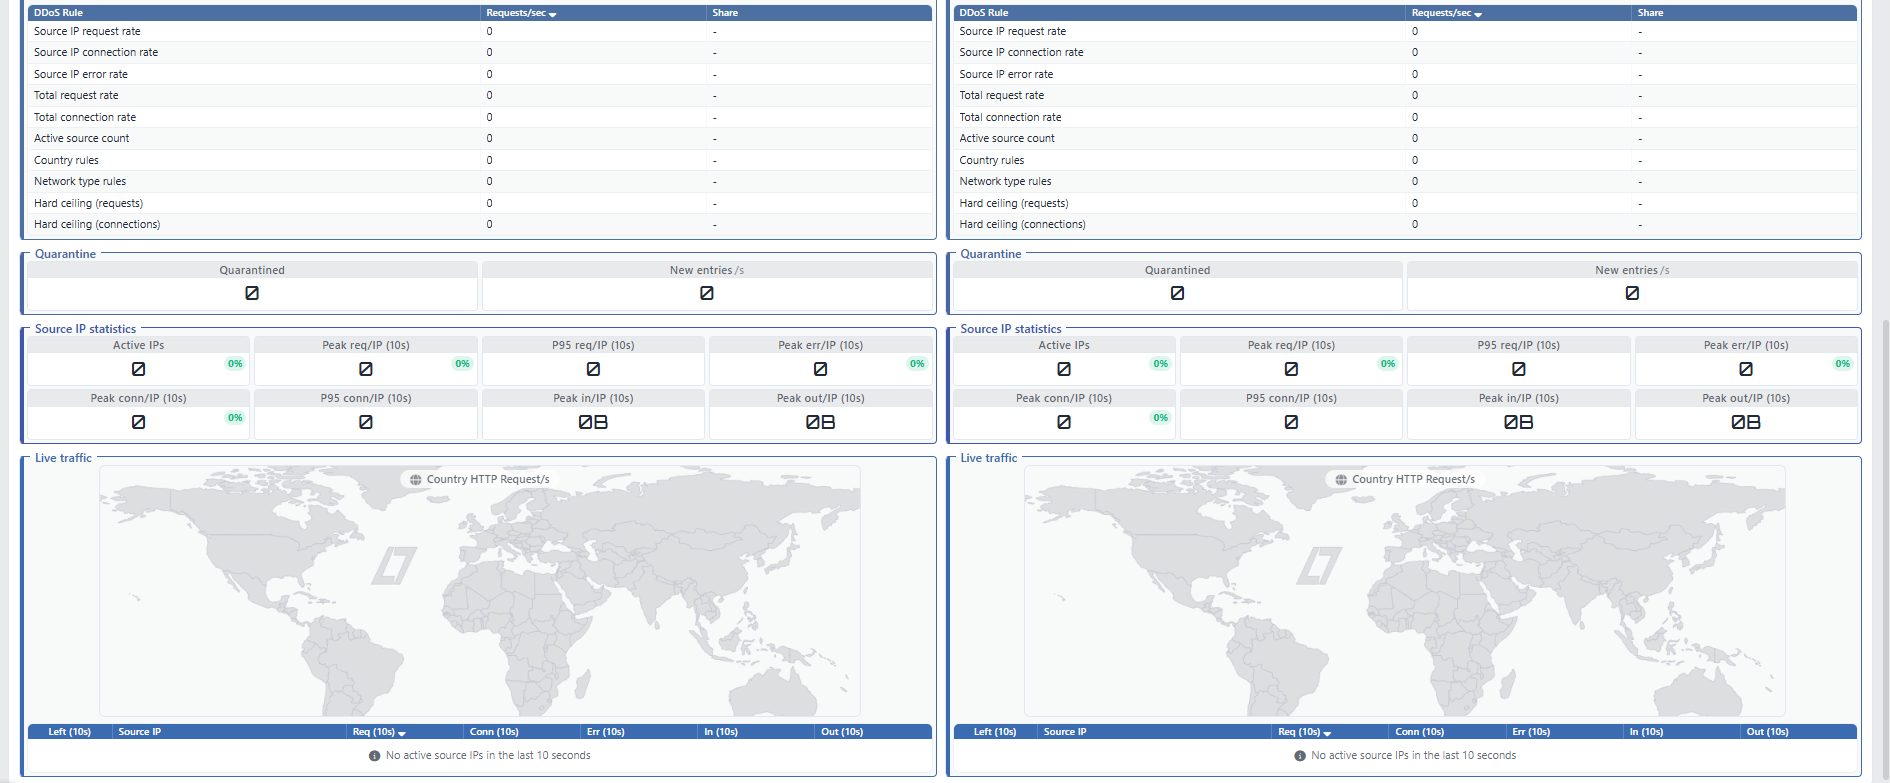Viewport: 1890px width, 783px height.
Task: Click the globe icon in the right Live traffic map
Action: coord(1341,480)
